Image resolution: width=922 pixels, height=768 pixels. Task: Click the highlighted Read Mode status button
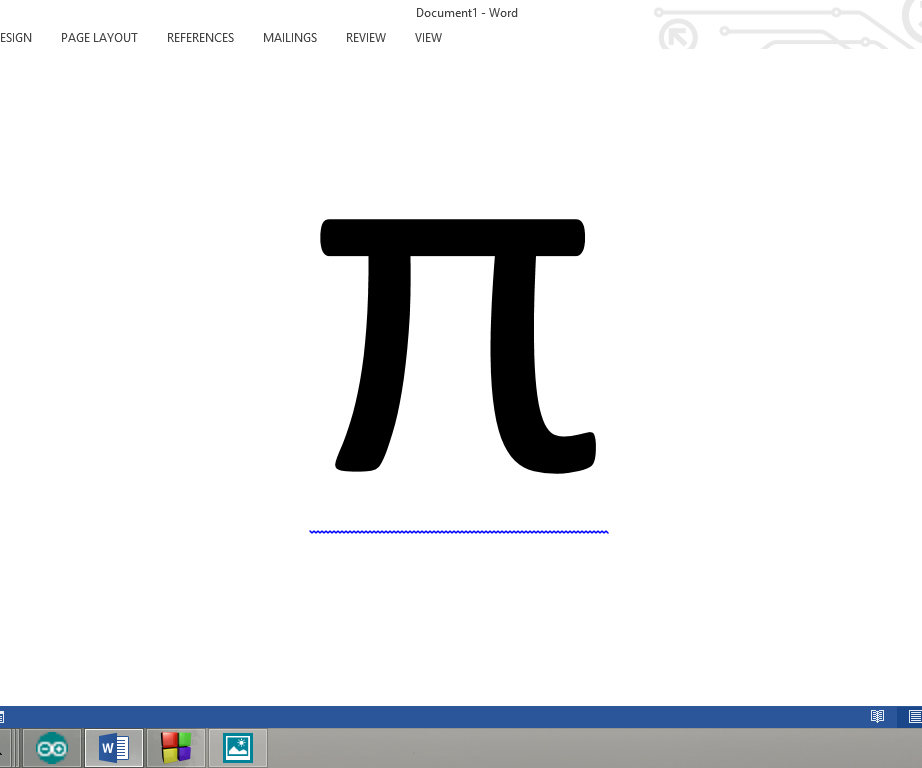point(877,716)
